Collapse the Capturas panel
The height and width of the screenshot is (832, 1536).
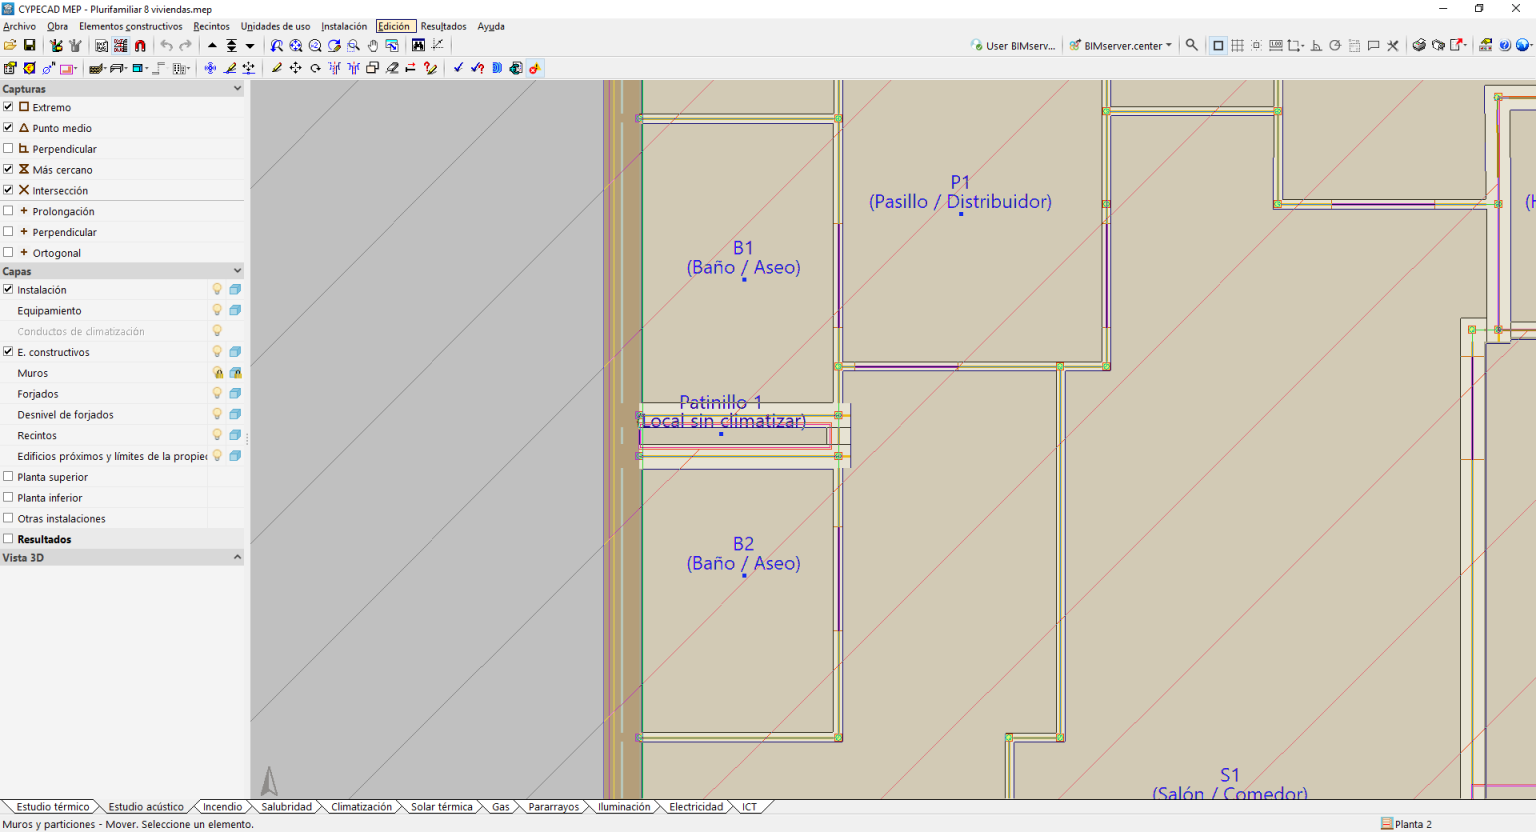pyautogui.click(x=237, y=88)
